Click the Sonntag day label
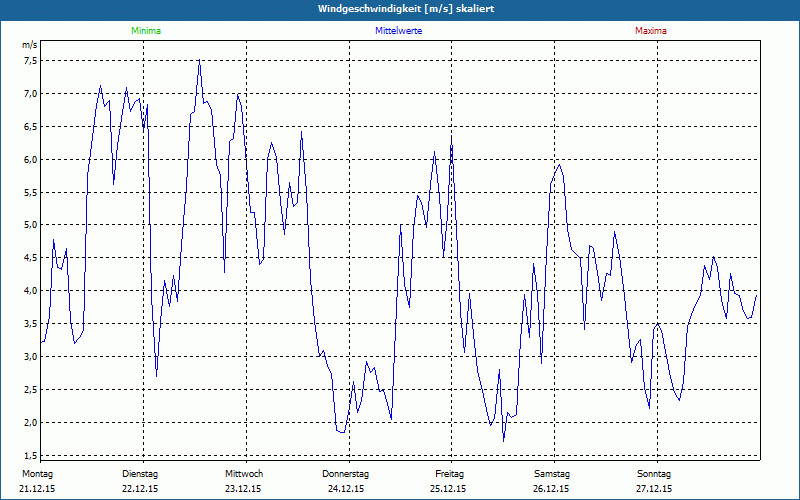Viewport: 800px width, 500px height. point(654,474)
